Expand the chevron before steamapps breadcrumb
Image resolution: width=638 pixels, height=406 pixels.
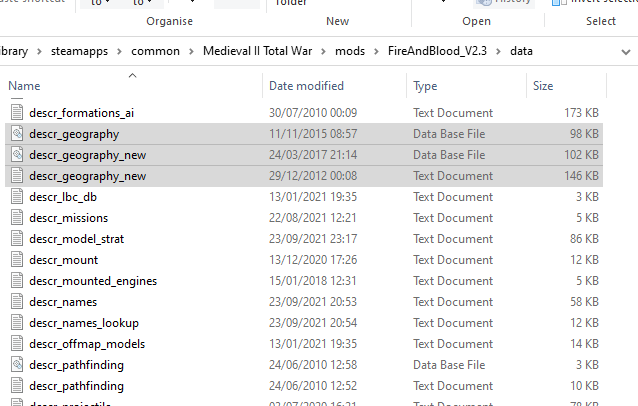click(x=39, y=52)
